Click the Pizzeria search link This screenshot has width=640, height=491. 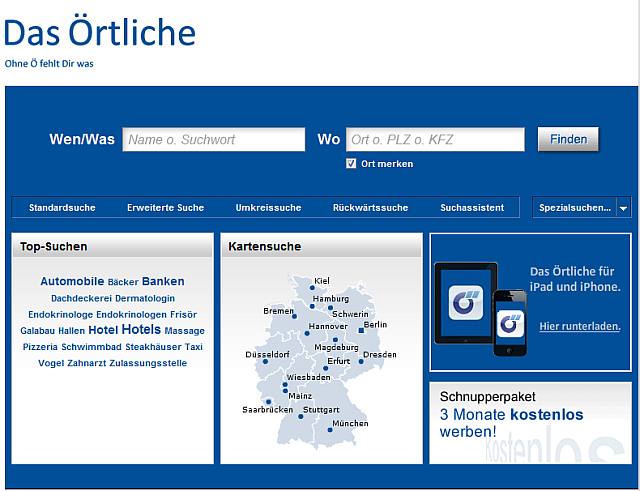(40, 347)
